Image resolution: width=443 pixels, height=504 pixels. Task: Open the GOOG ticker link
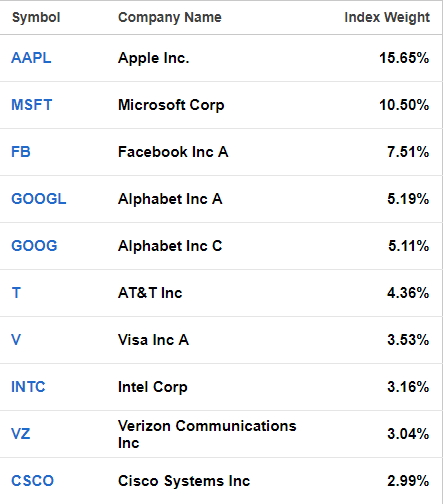pyautogui.click(x=34, y=246)
